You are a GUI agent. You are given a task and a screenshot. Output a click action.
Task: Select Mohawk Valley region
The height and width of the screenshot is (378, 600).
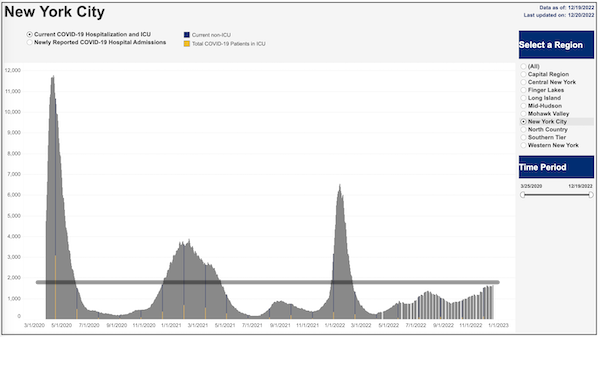(x=523, y=114)
